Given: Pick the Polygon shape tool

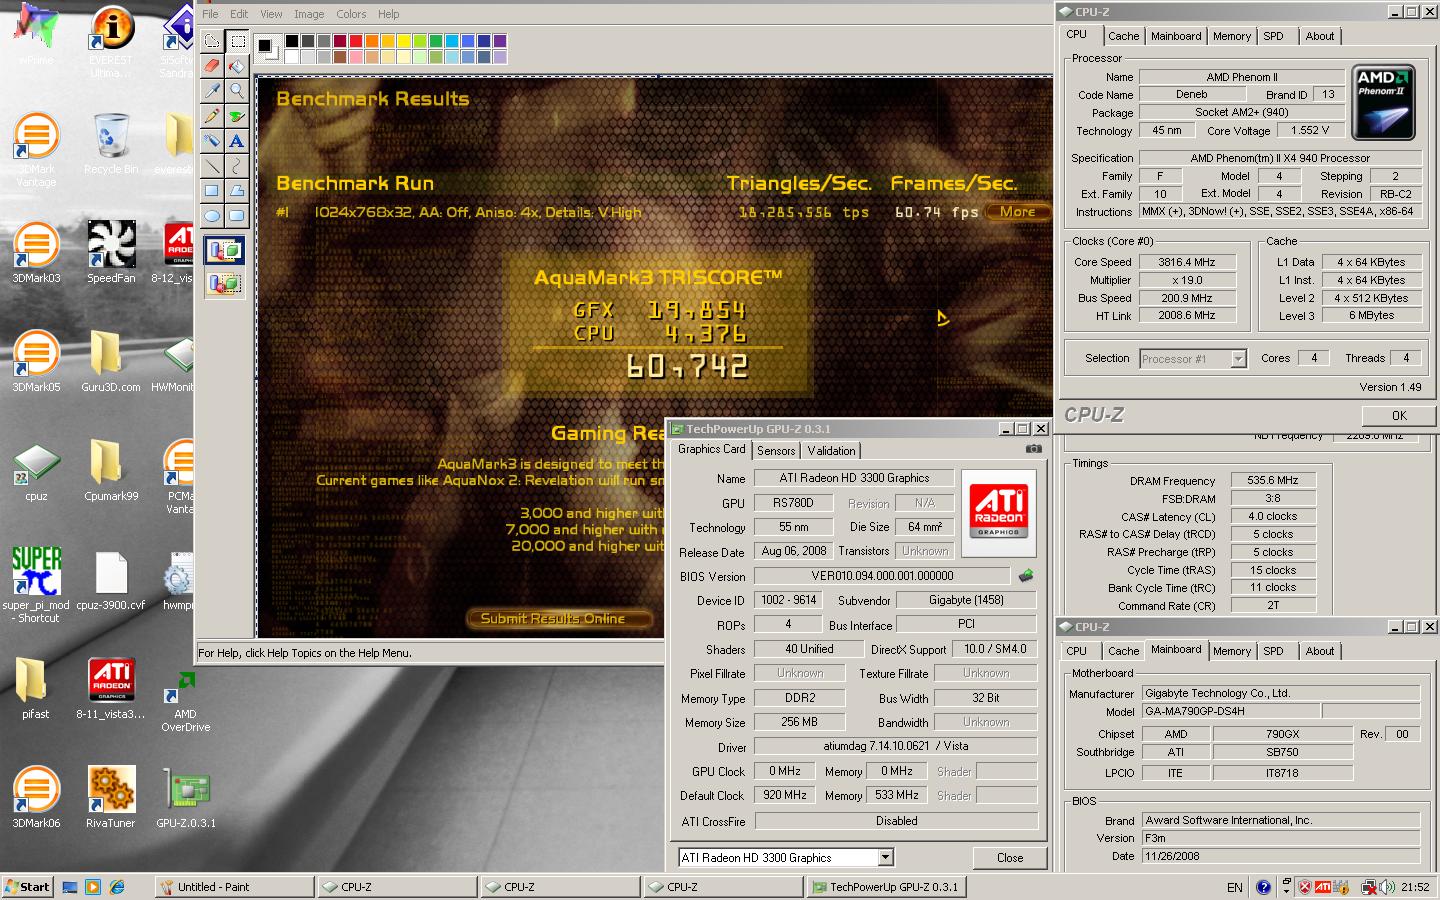Looking at the screenshot, I should [x=237, y=191].
